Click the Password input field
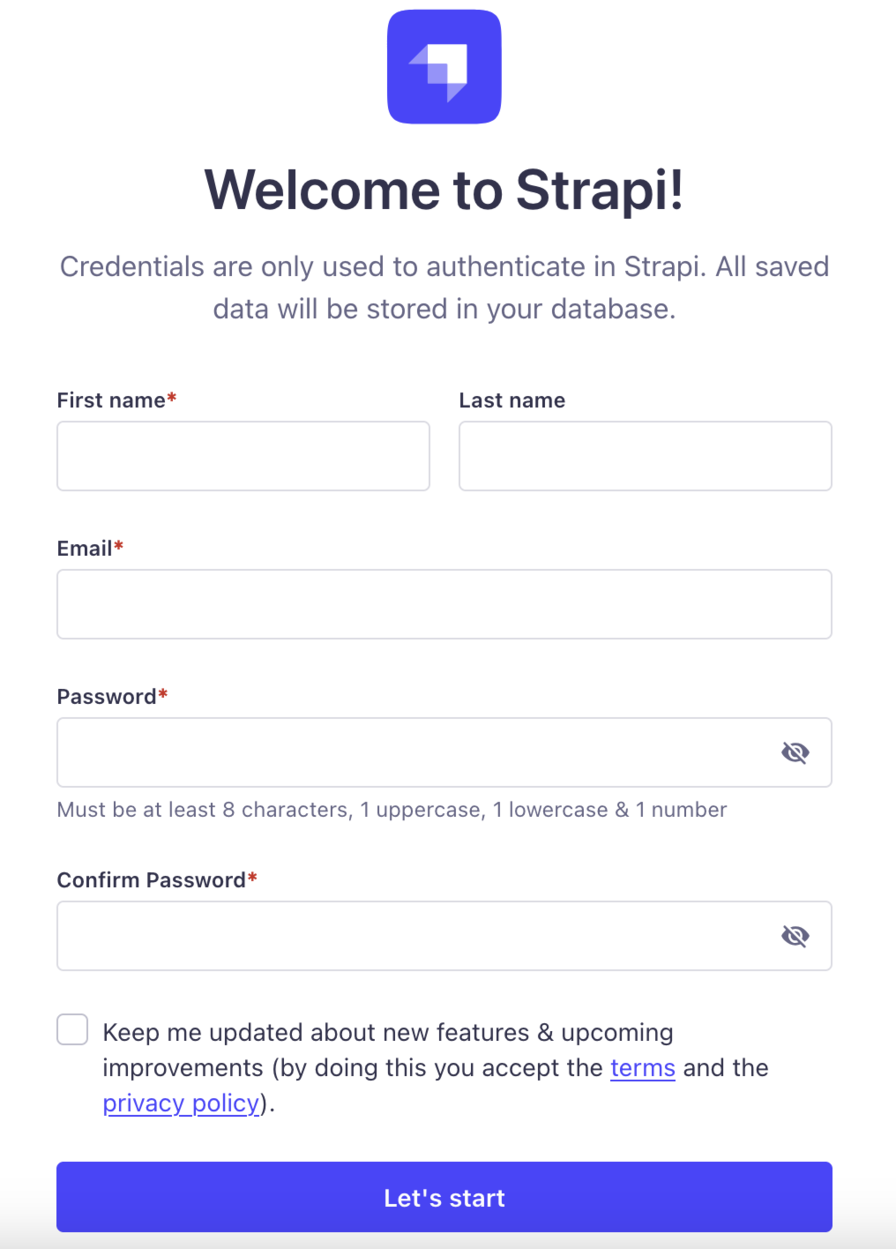This screenshot has width=896, height=1249. 400,752
